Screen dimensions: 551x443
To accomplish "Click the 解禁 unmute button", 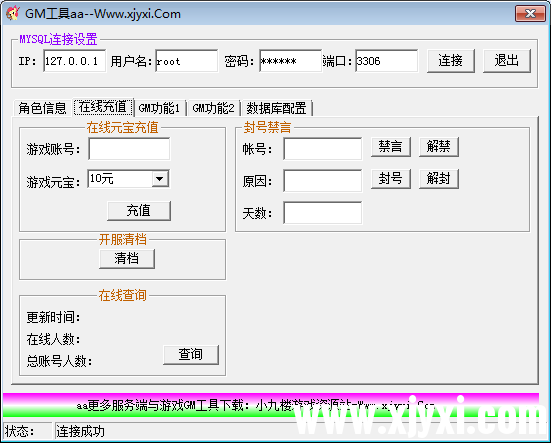I will point(439,146).
